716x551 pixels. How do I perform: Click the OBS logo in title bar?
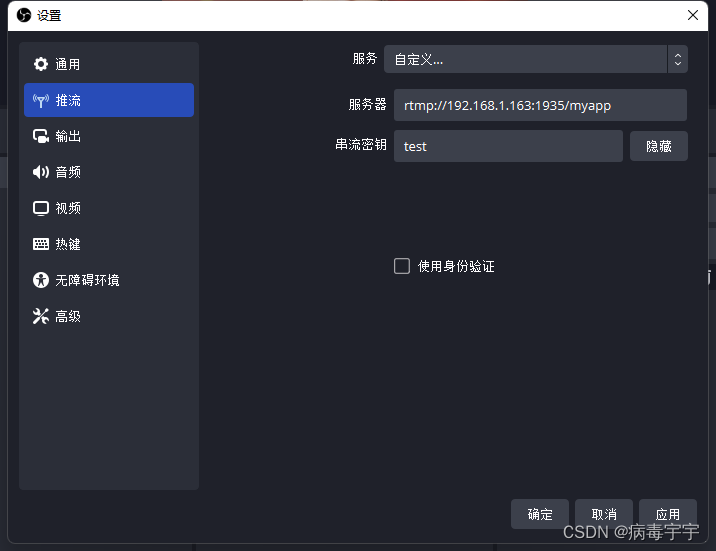[x=24, y=16]
